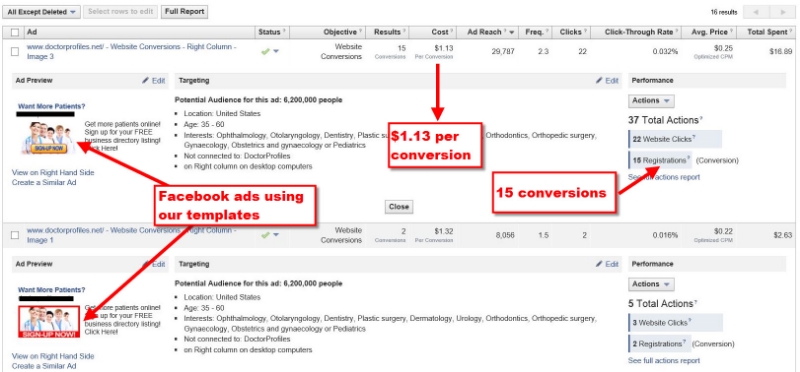Open Want More Patients? headline in second ad preview
Screen dimensions: 800x372
pos(52,290)
